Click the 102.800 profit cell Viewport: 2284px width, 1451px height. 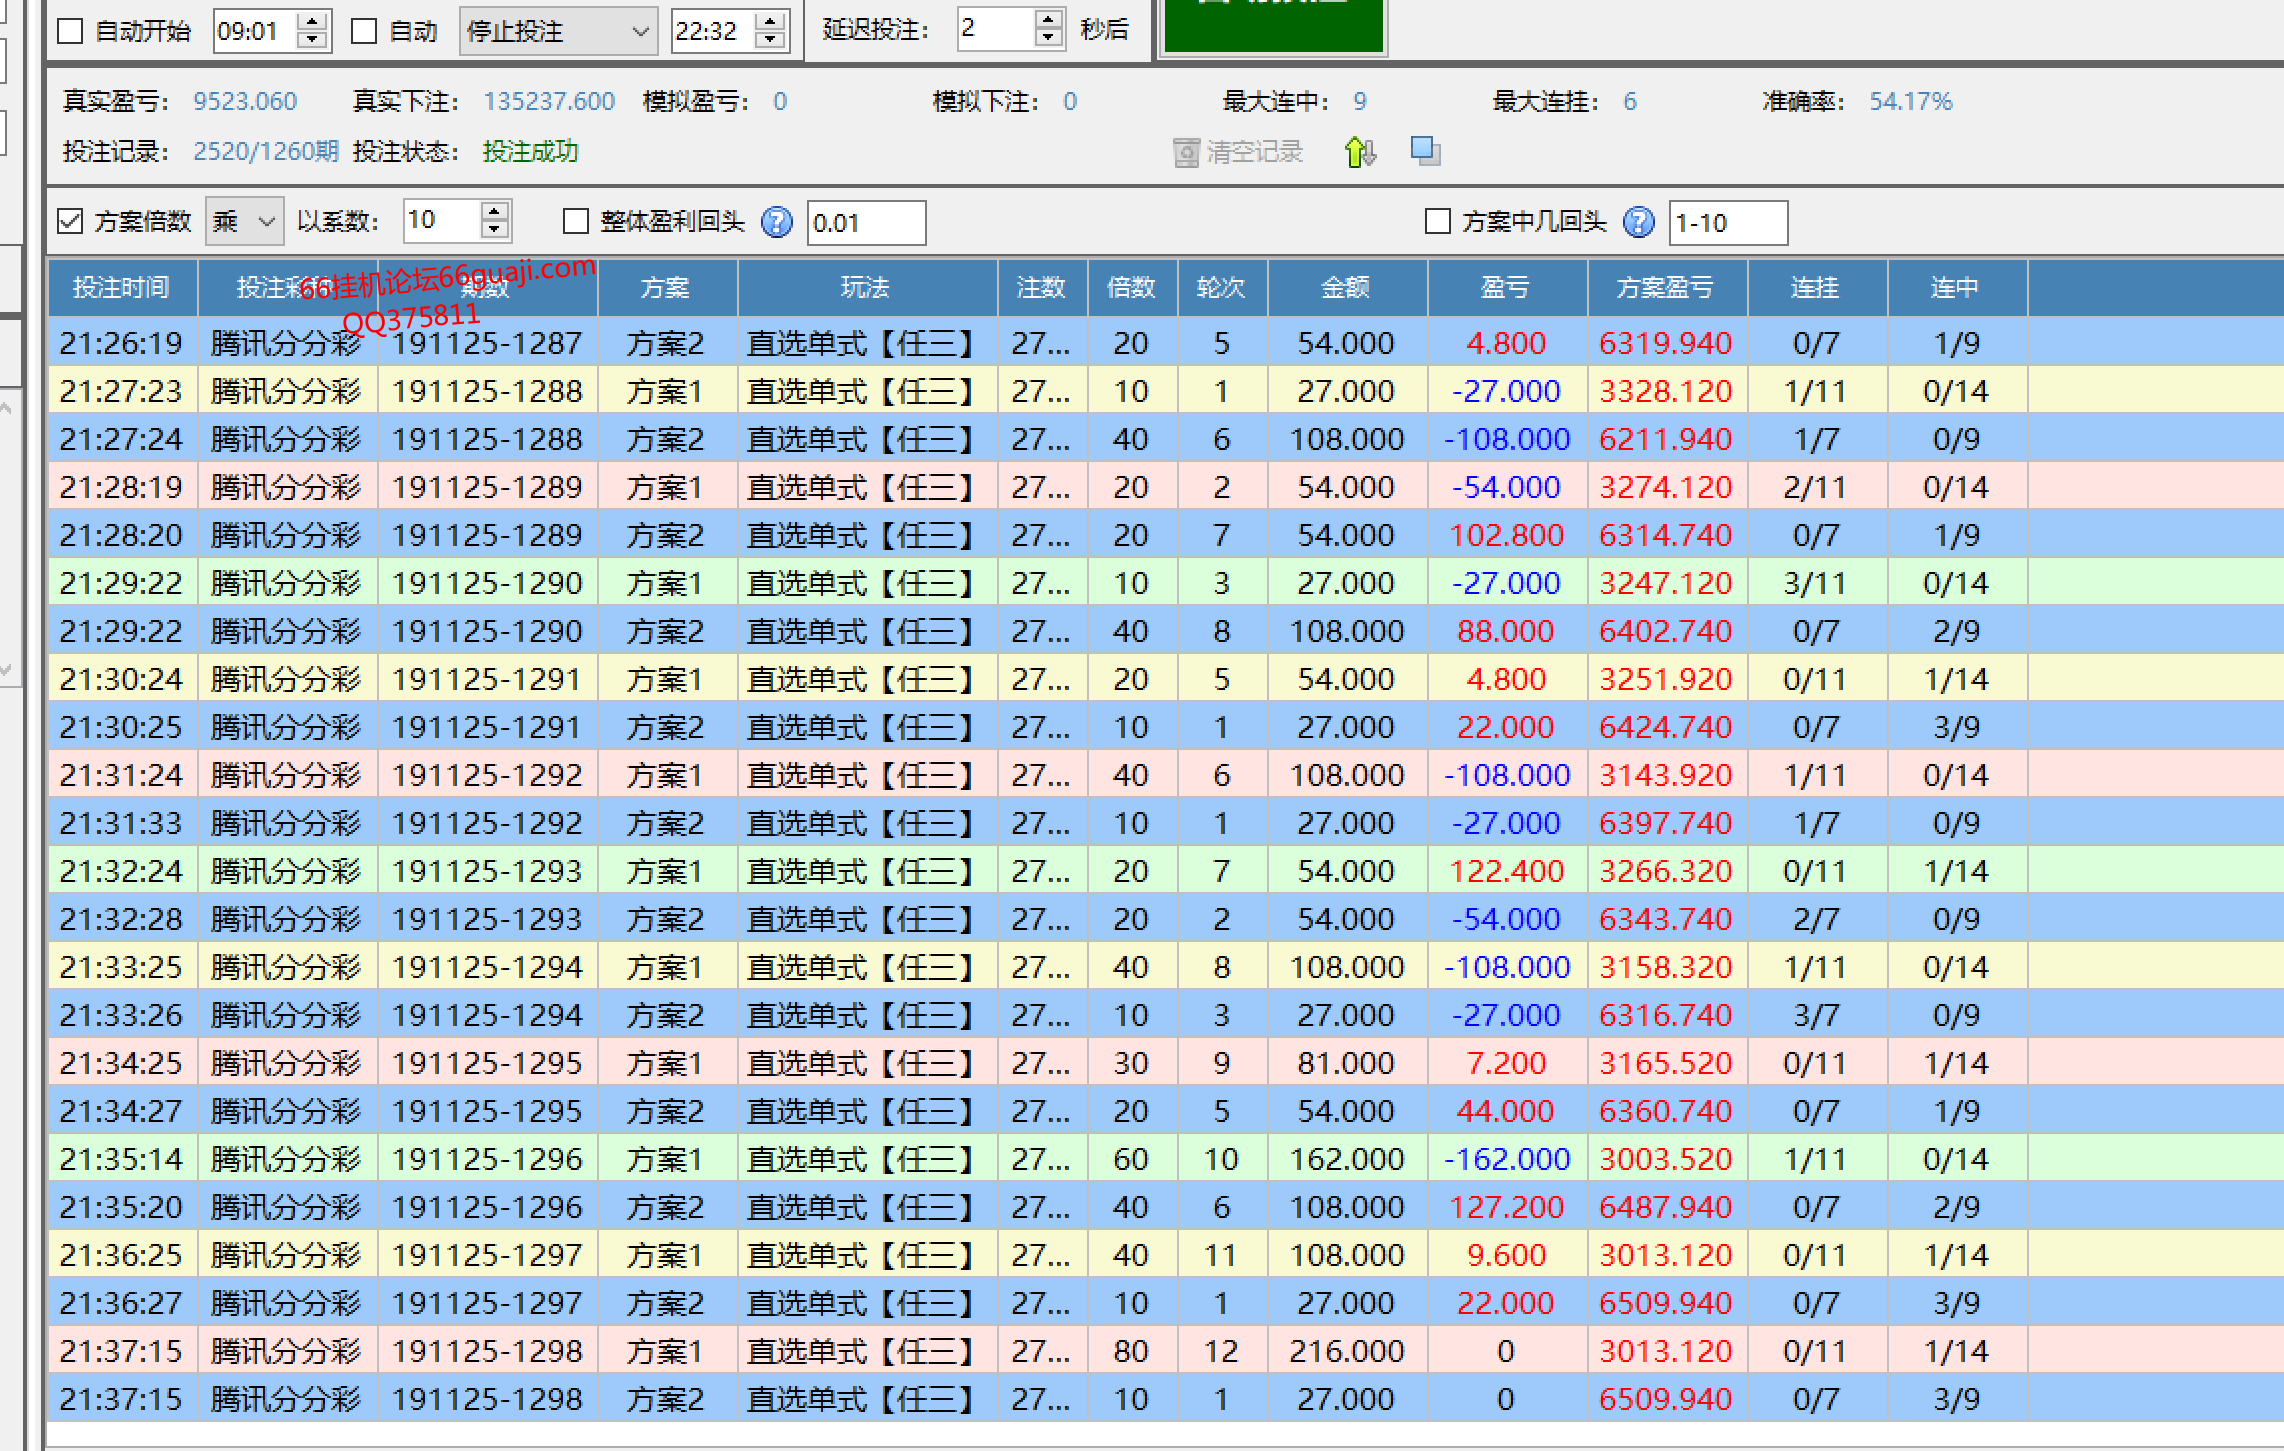(1506, 535)
